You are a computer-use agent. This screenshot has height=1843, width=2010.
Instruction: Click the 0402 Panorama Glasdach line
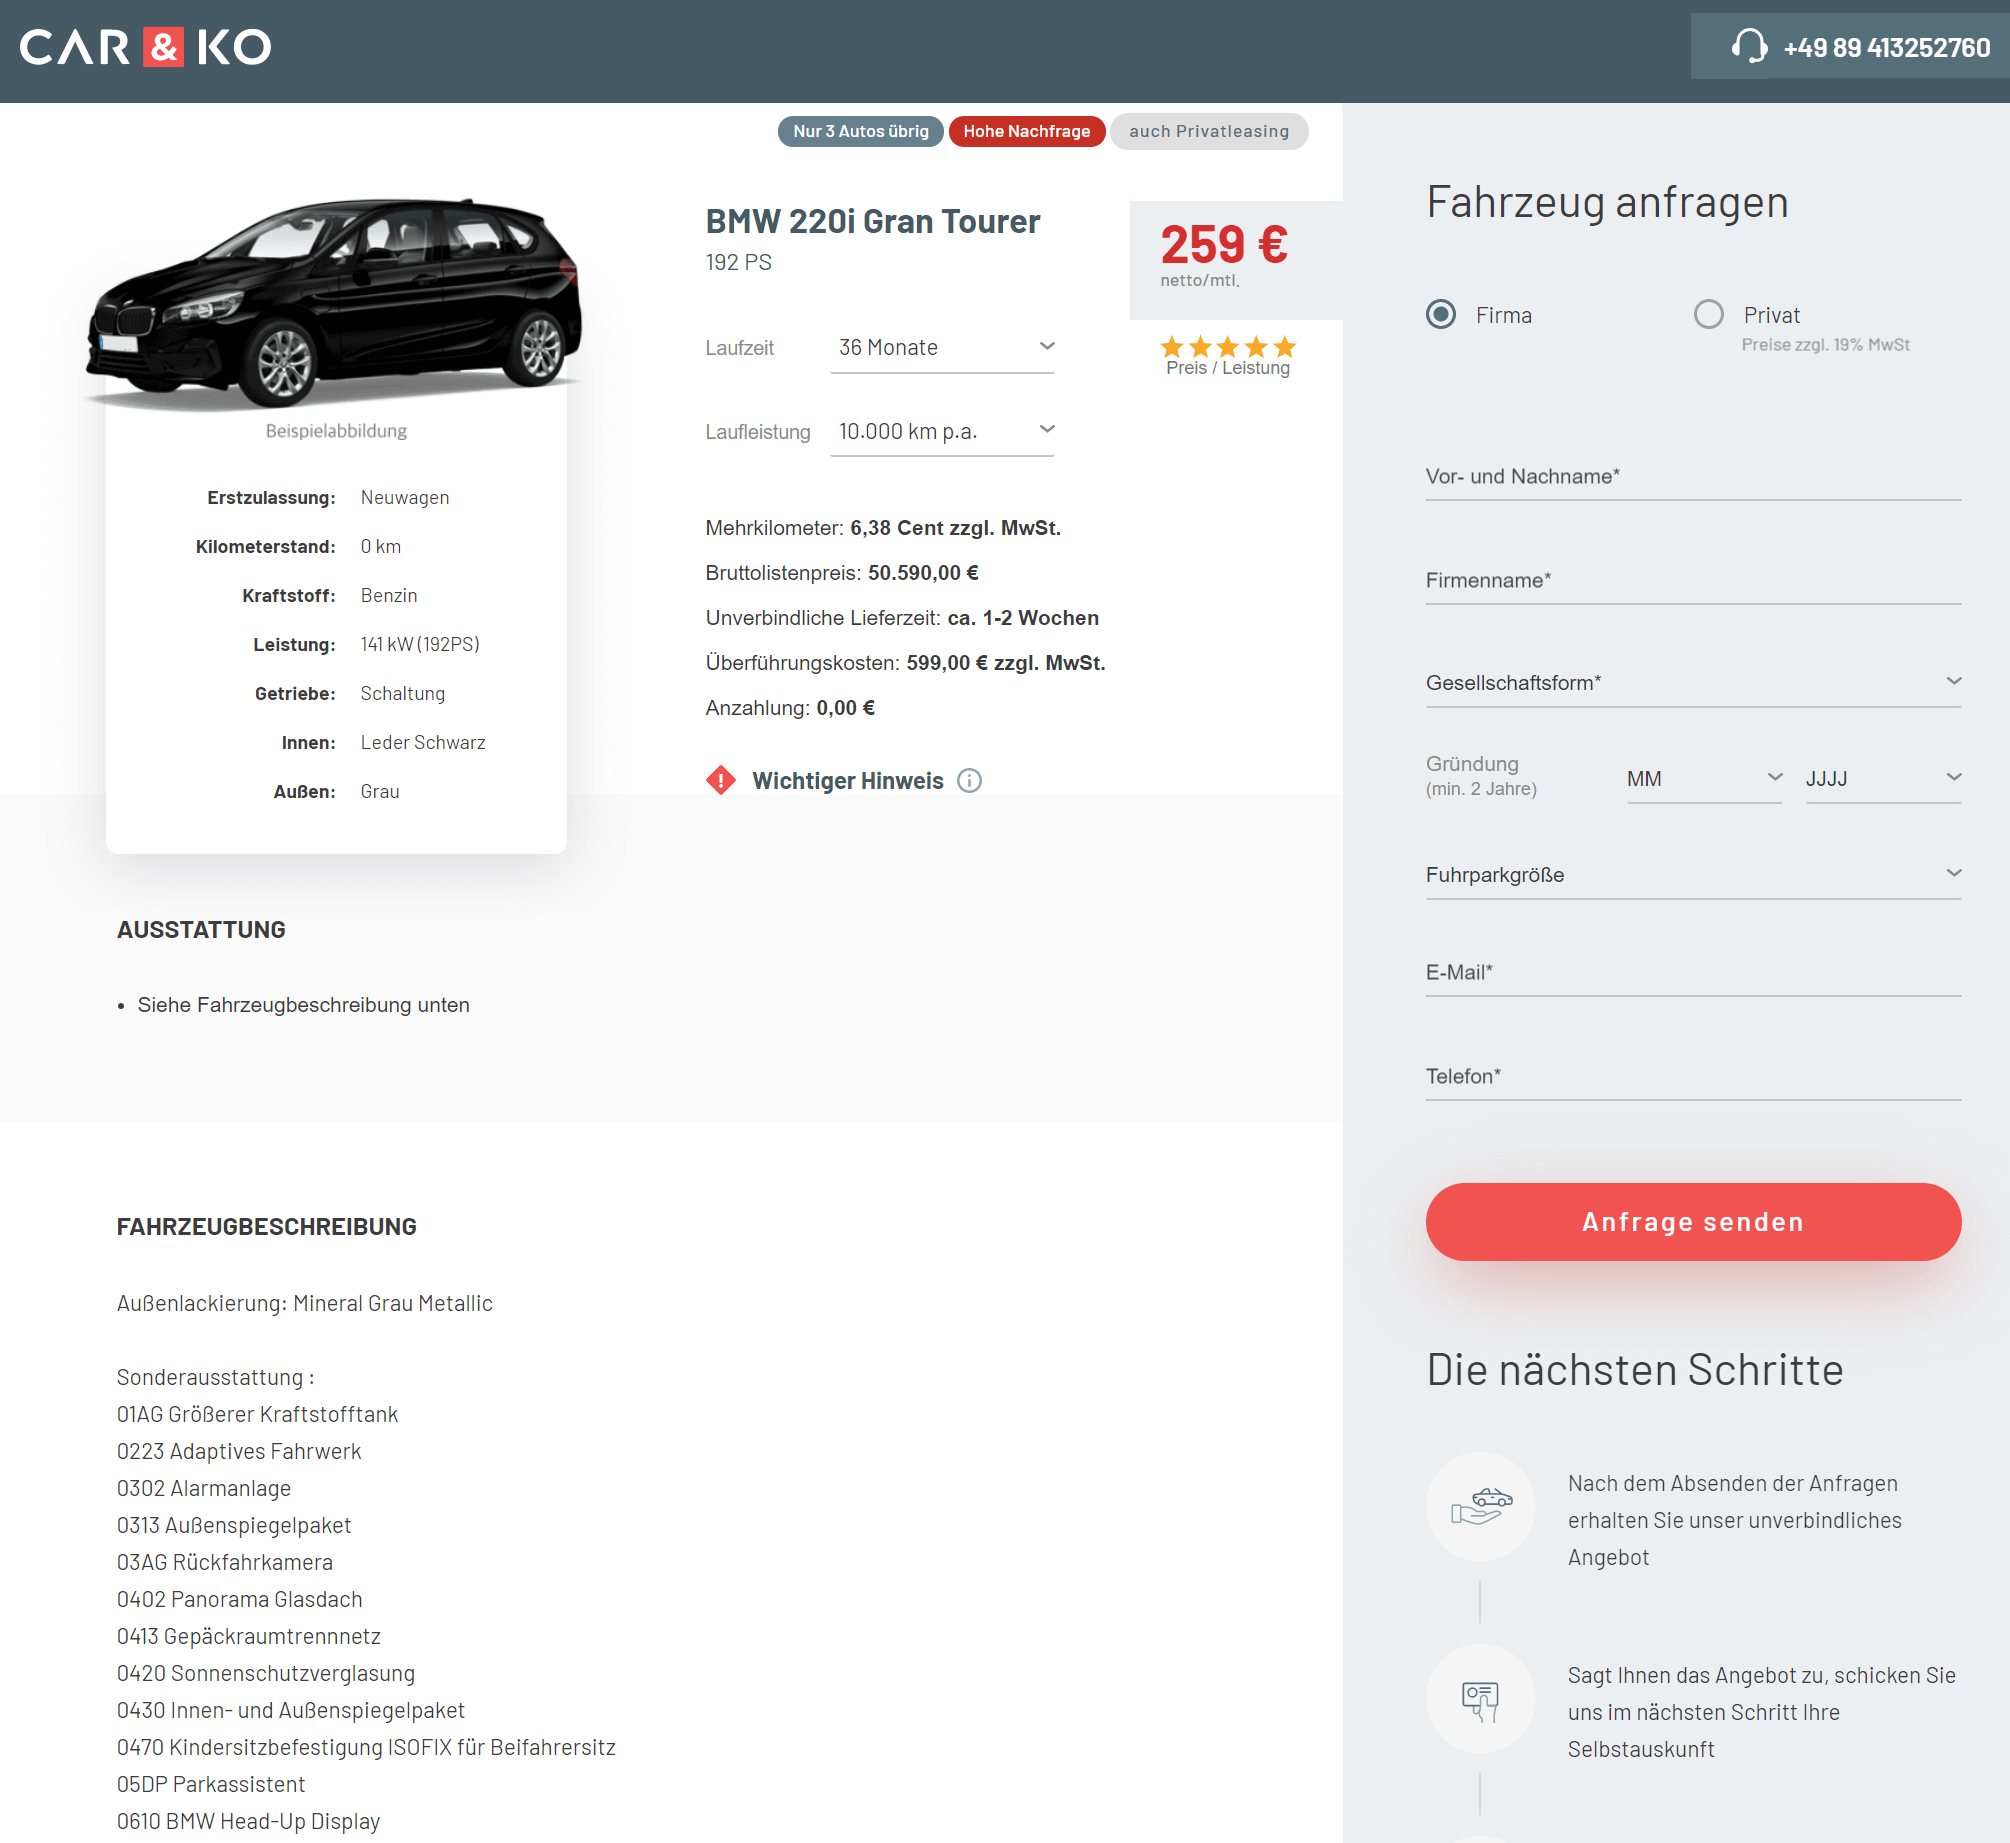(x=240, y=1600)
